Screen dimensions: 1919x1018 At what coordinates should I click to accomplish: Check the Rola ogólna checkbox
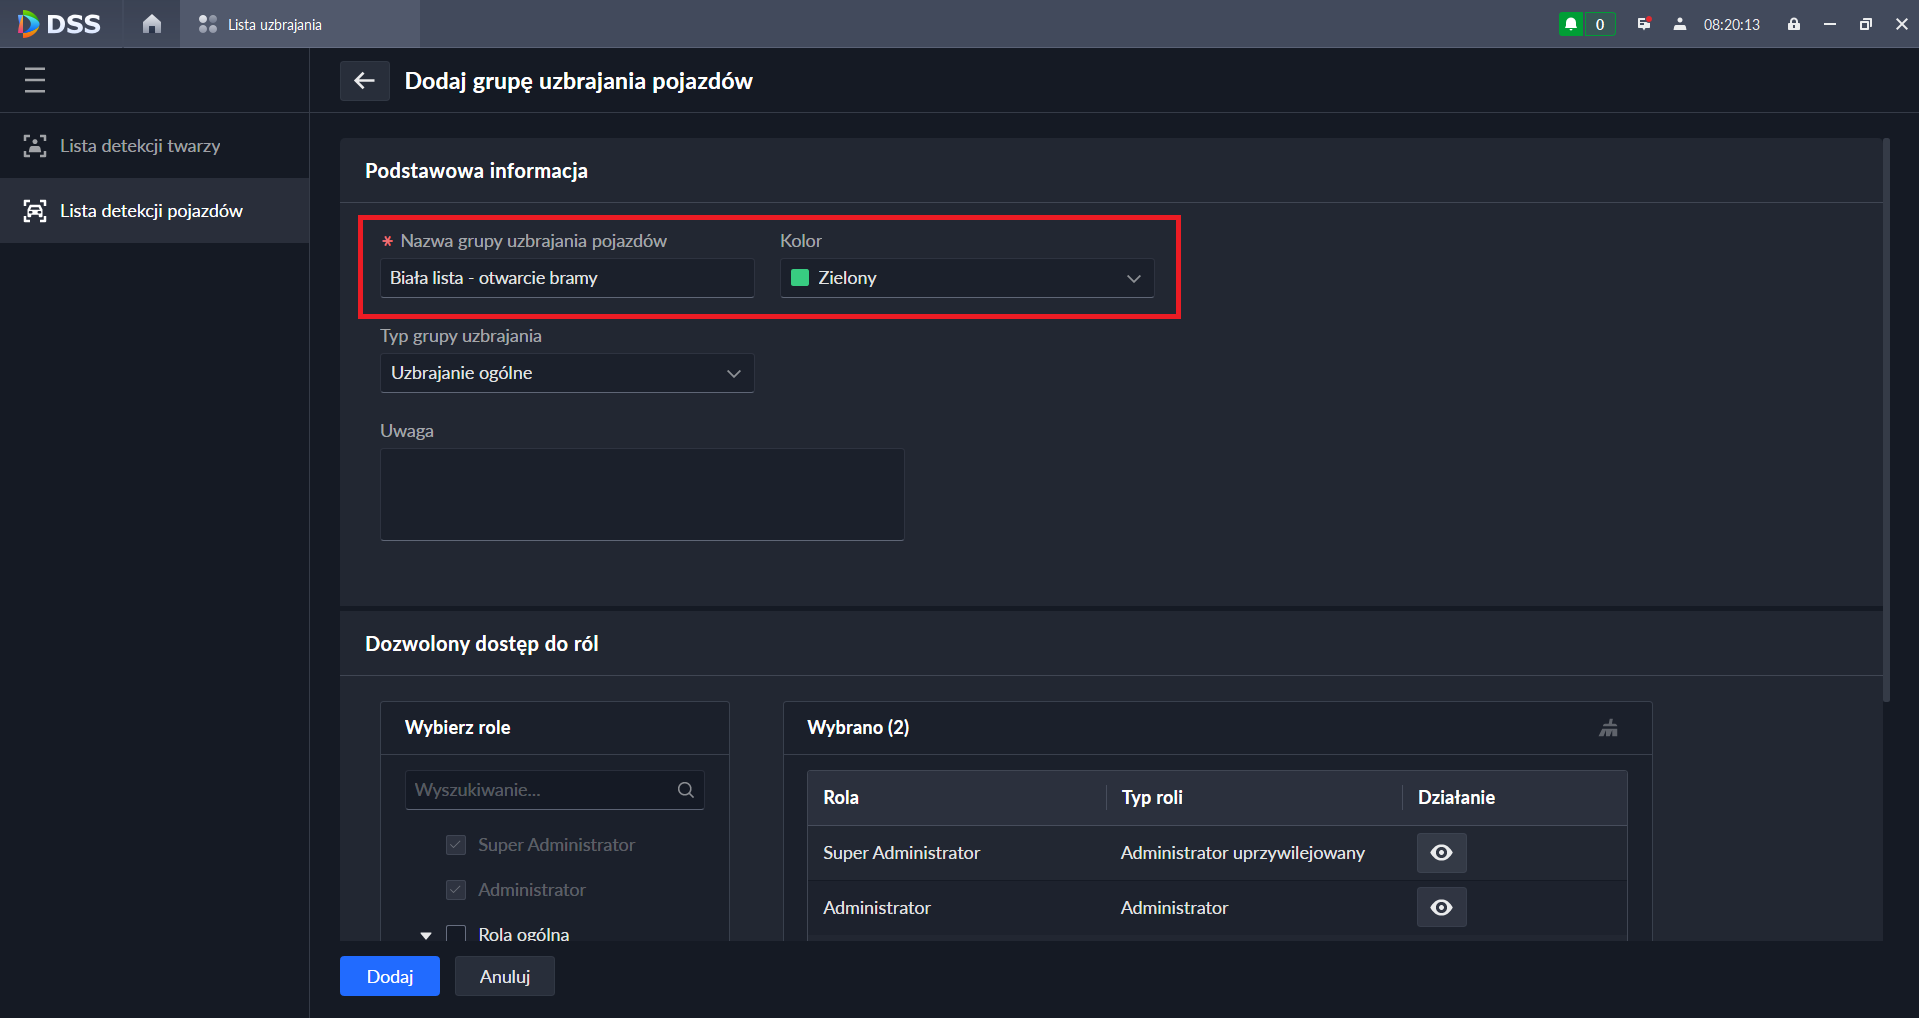(456, 933)
